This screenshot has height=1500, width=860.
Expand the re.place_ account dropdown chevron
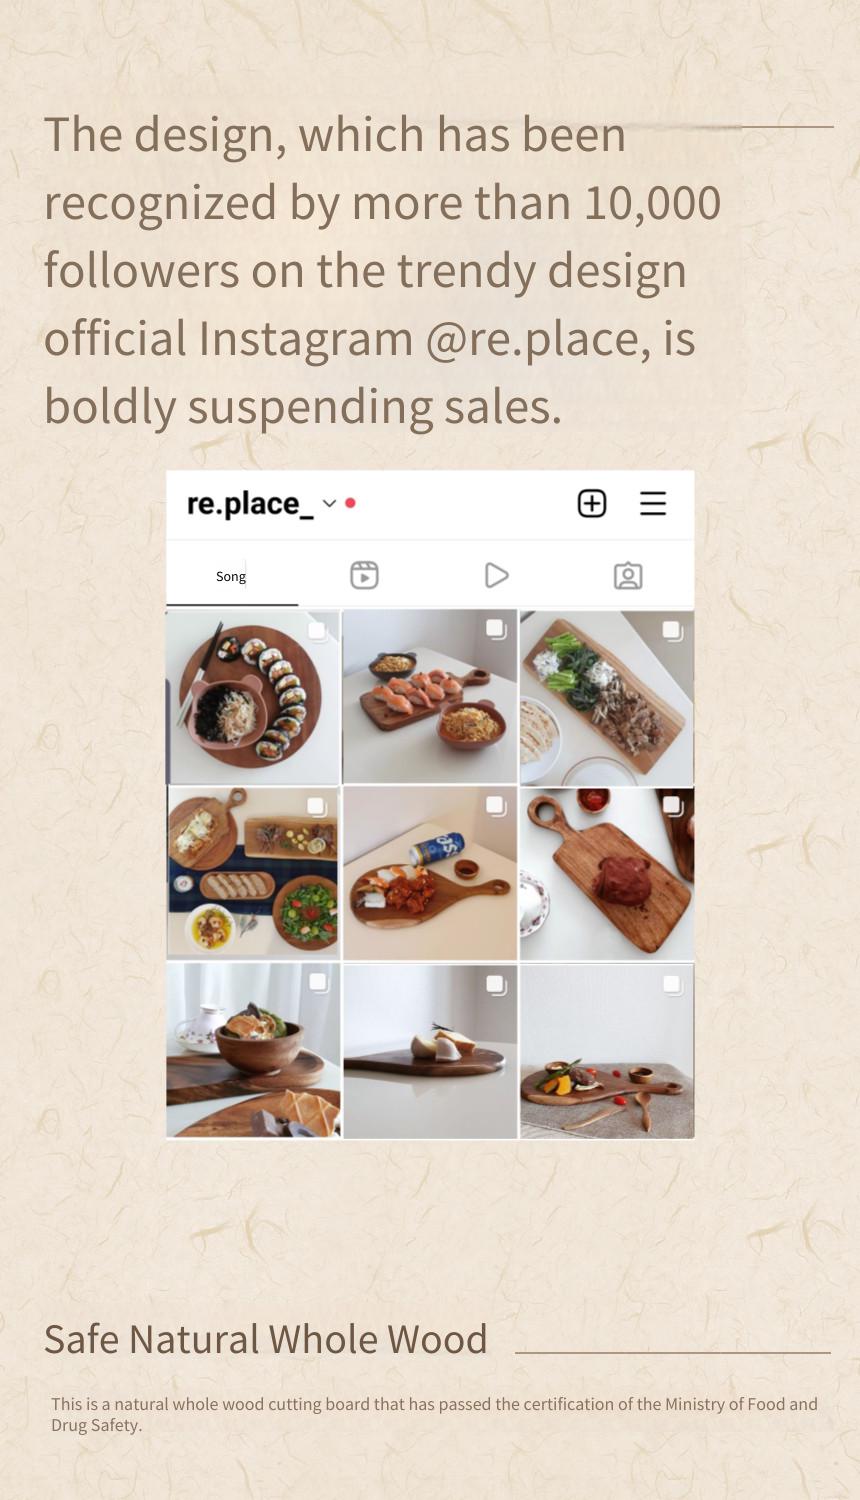[329, 503]
